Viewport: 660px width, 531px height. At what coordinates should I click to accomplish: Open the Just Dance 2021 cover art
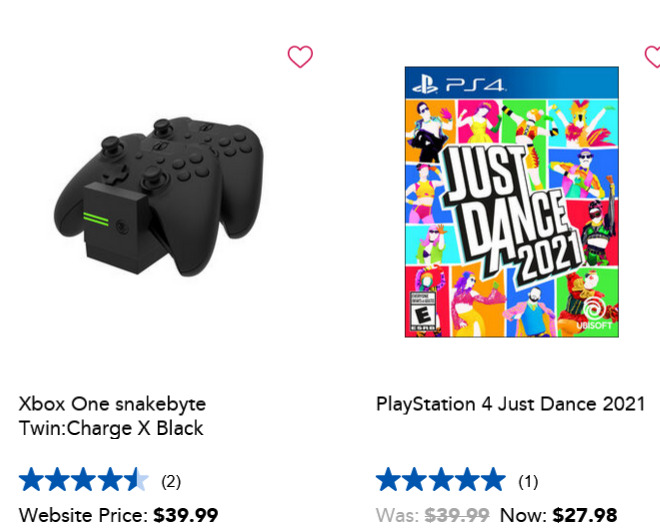[x=511, y=202]
